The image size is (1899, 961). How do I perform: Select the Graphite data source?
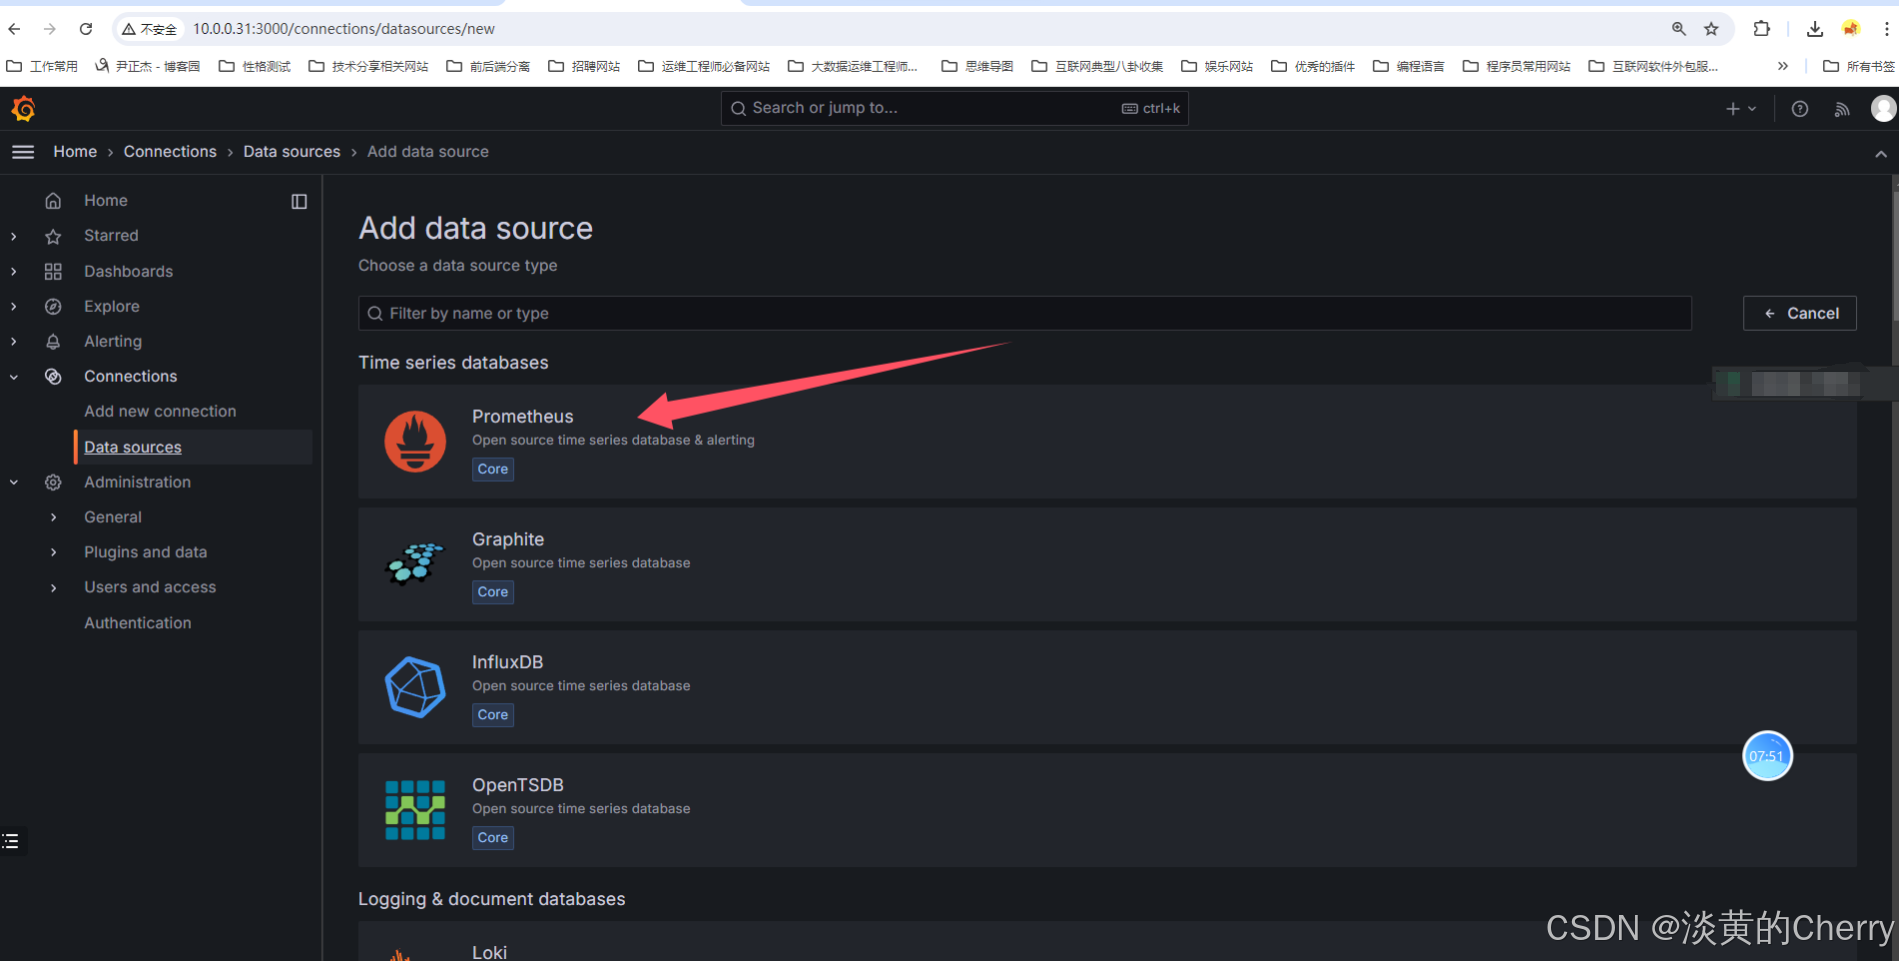click(1107, 565)
